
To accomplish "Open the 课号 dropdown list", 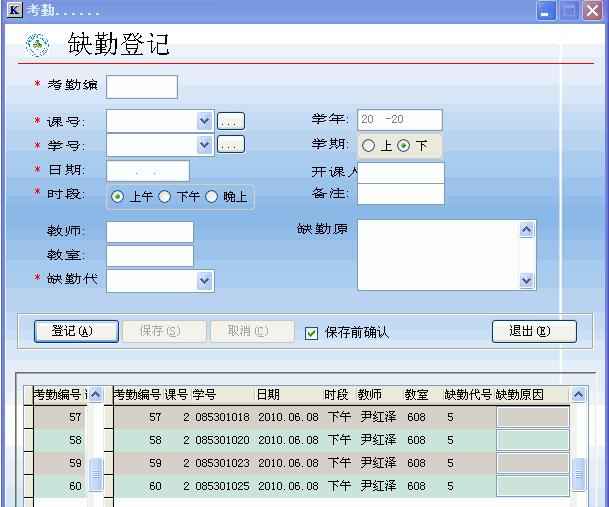I will pyautogui.click(x=205, y=121).
